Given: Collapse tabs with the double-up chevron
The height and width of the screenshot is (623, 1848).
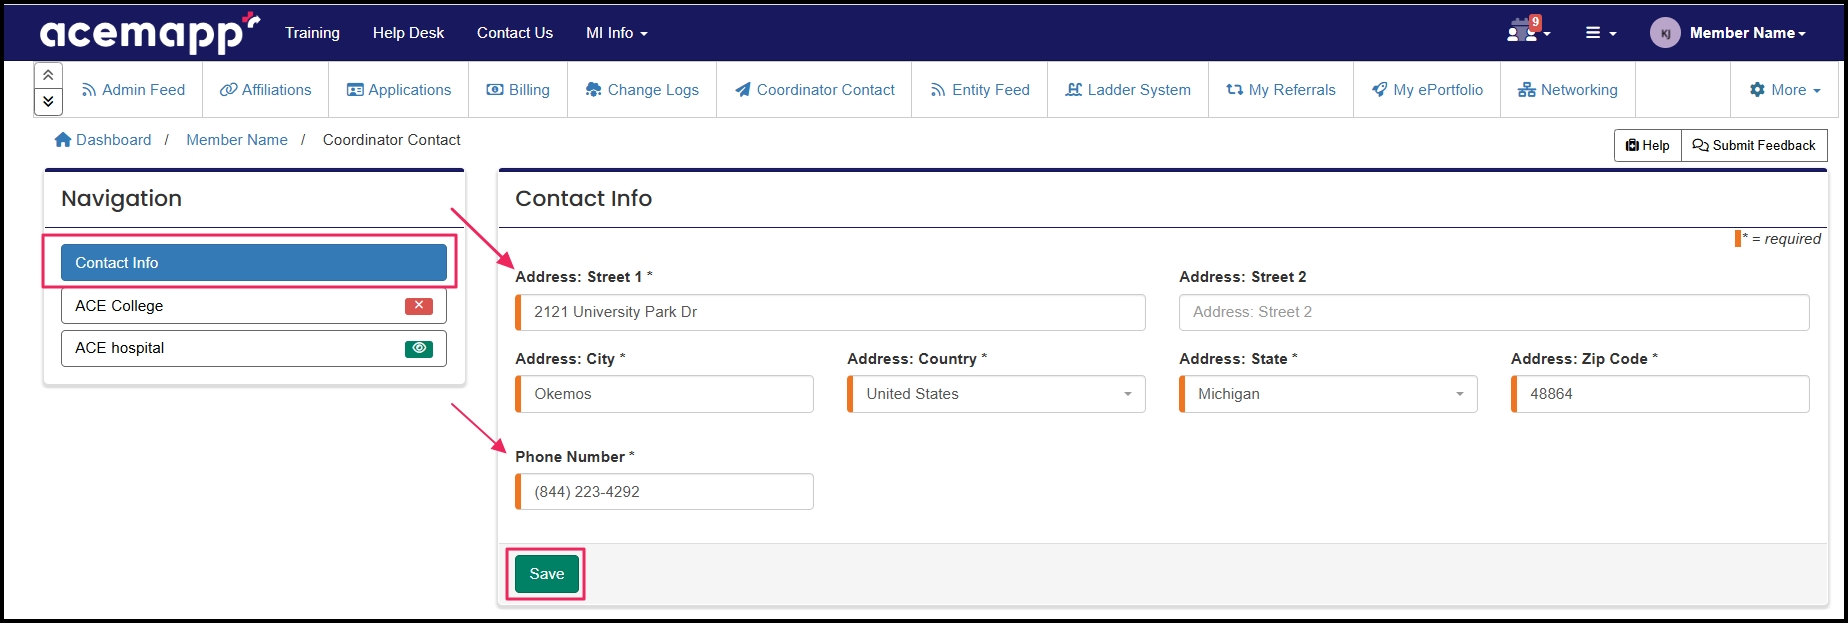Looking at the screenshot, I should click(48, 76).
